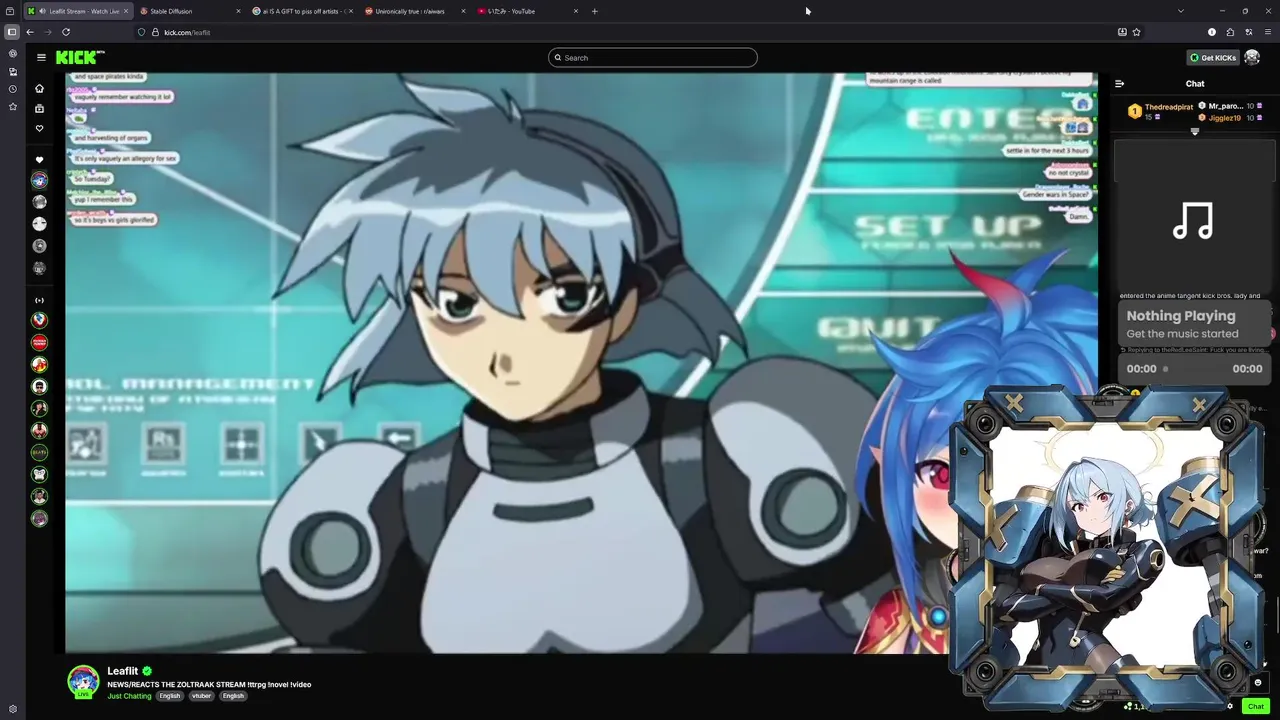
Task: Toggle the recommended channels expand arrows in sidebar
Action: (x=40, y=300)
